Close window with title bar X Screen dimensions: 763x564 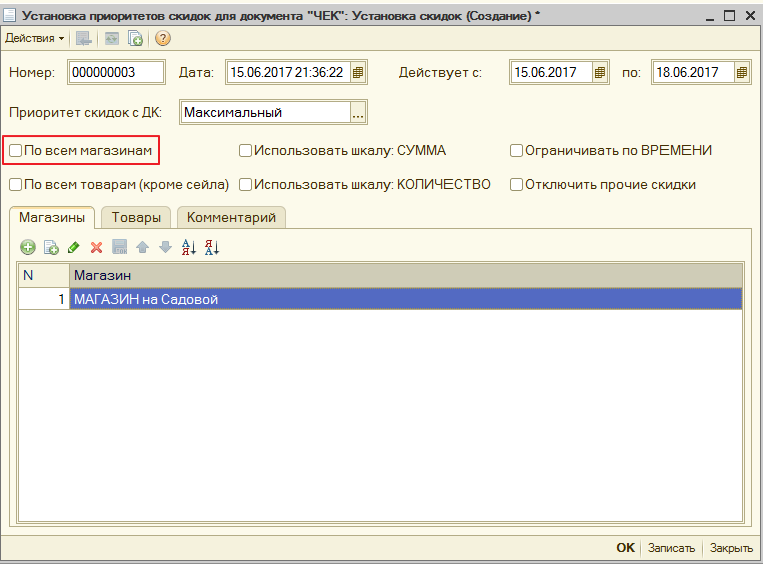coord(750,16)
